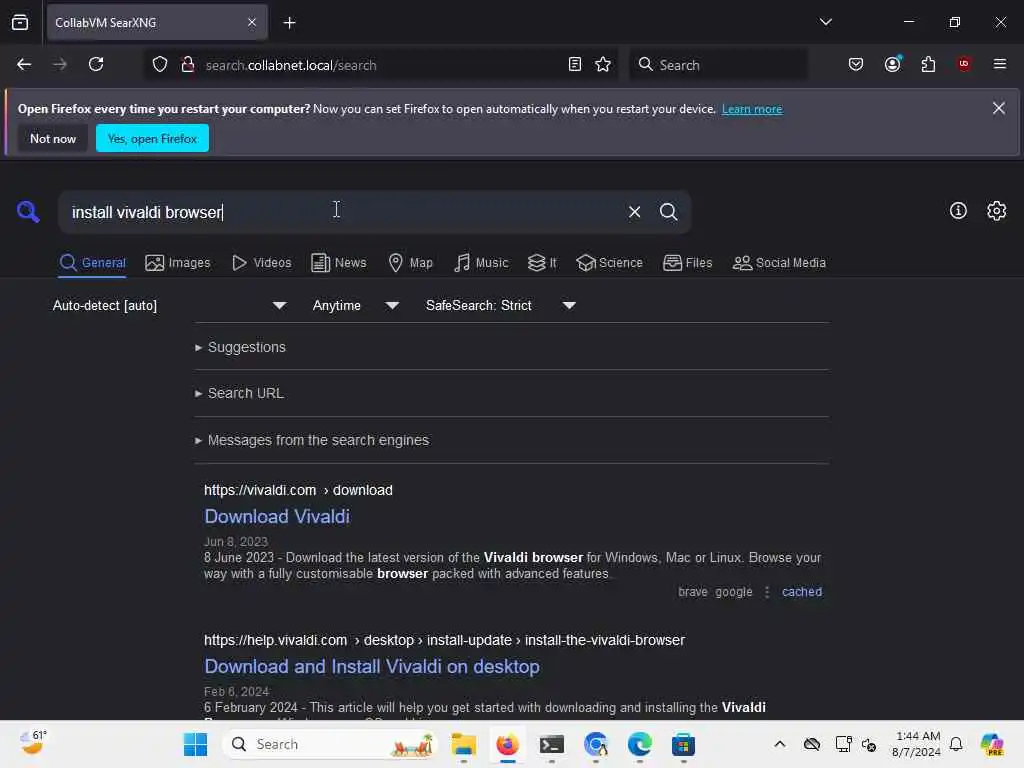Open the Microsoft Store taskbar icon

683,744
